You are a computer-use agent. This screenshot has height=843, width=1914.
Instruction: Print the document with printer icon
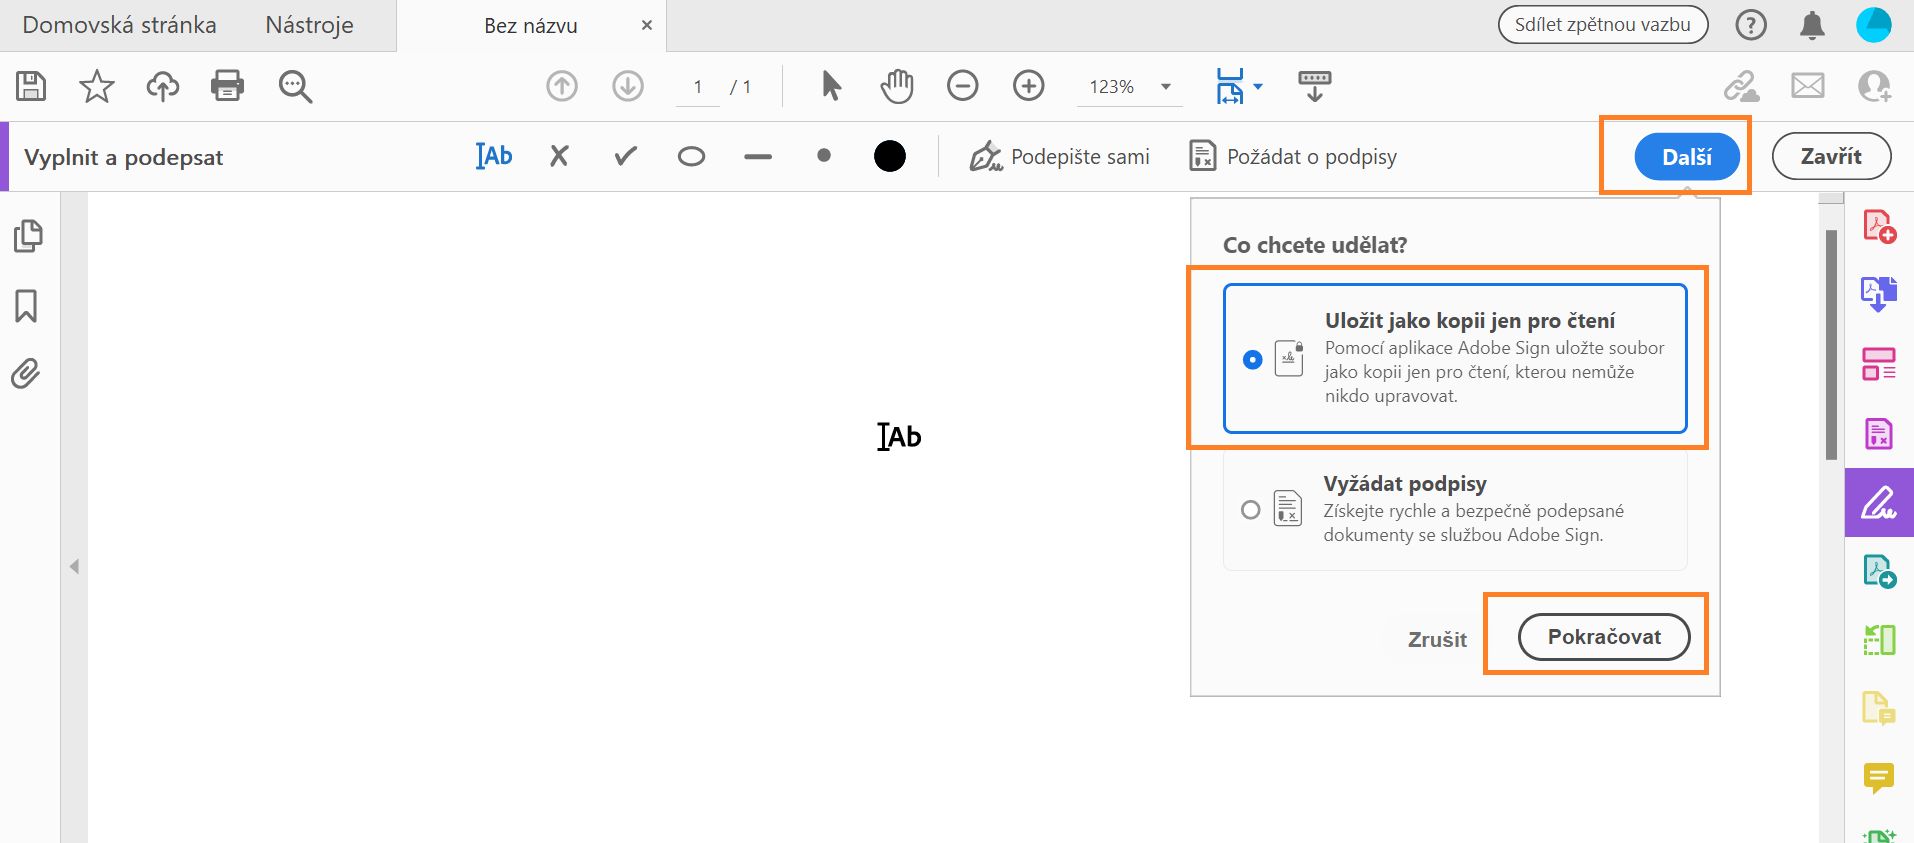228,86
